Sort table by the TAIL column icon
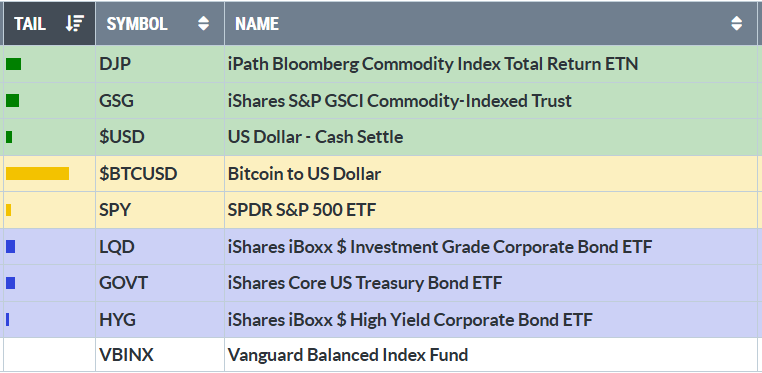Screen dimensions: 762x373 [x=75, y=23]
